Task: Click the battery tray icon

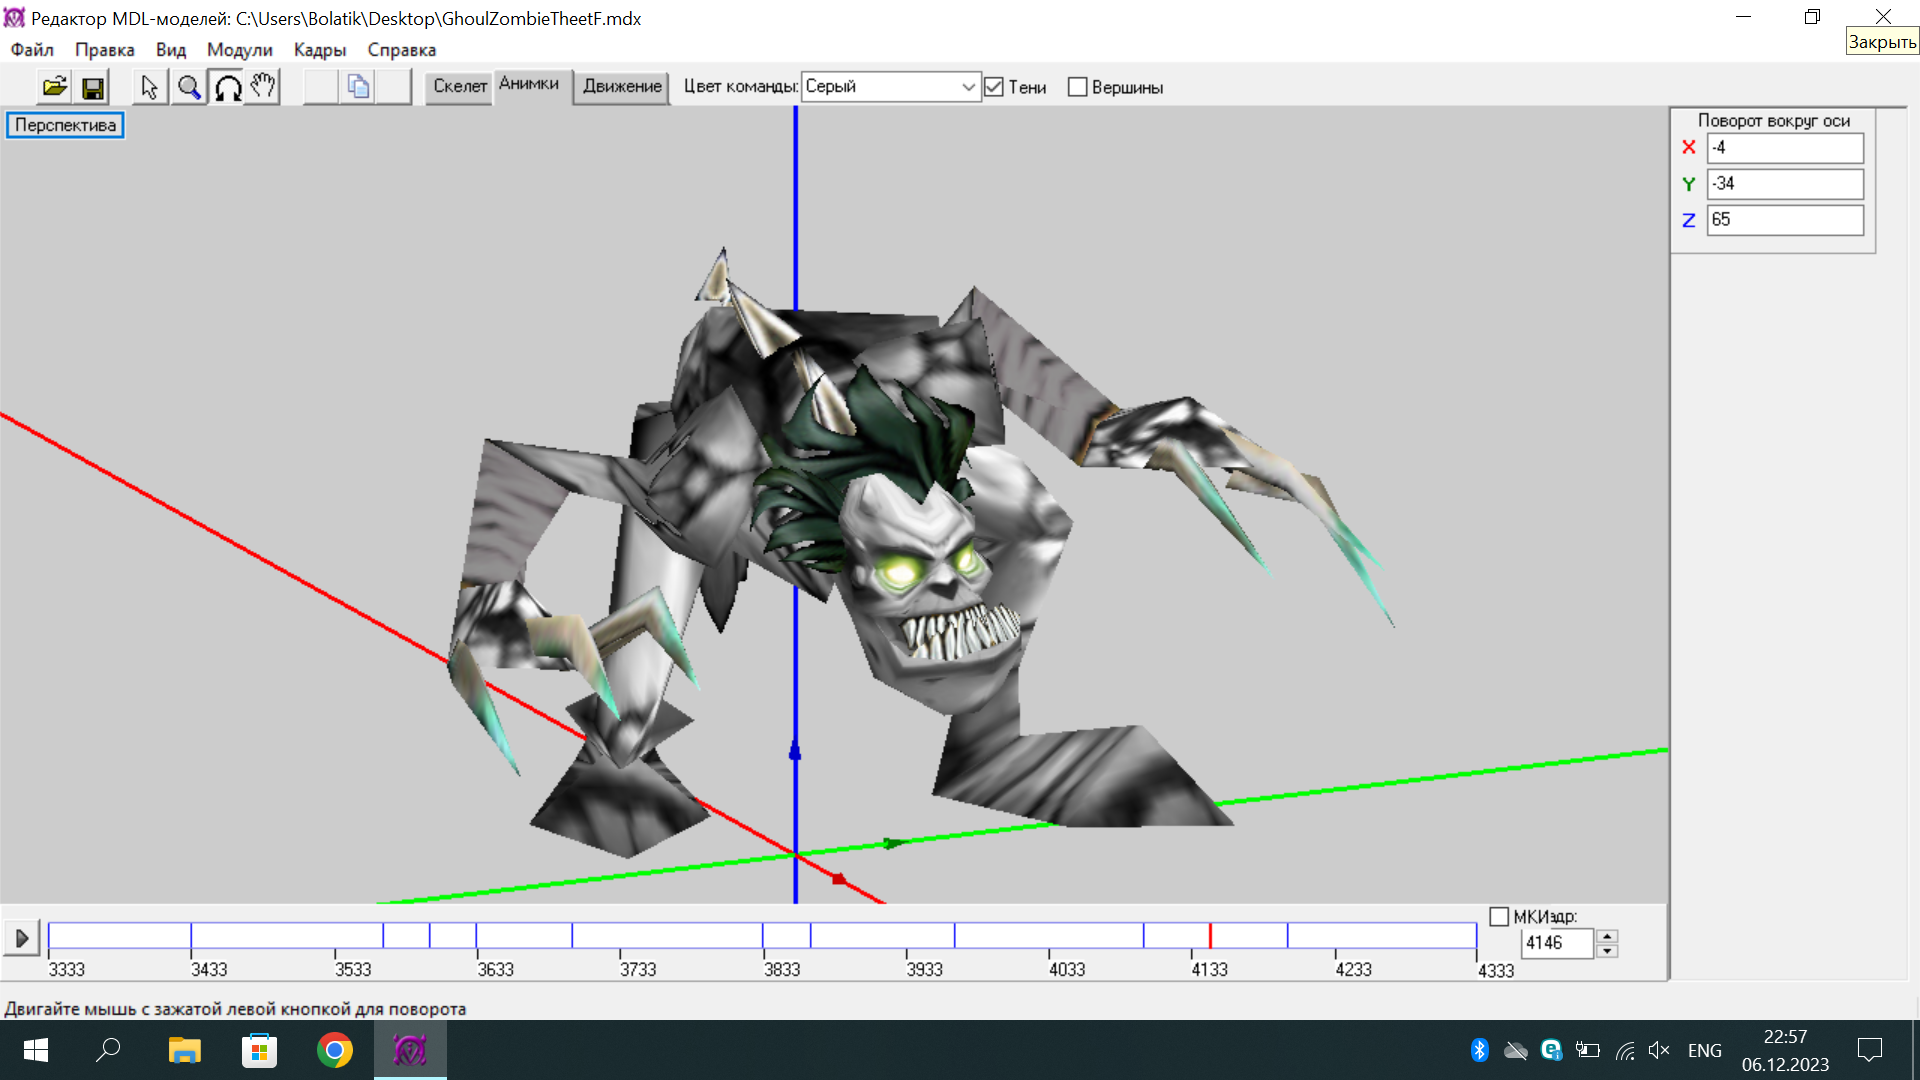Action: pyautogui.click(x=1588, y=1050)
